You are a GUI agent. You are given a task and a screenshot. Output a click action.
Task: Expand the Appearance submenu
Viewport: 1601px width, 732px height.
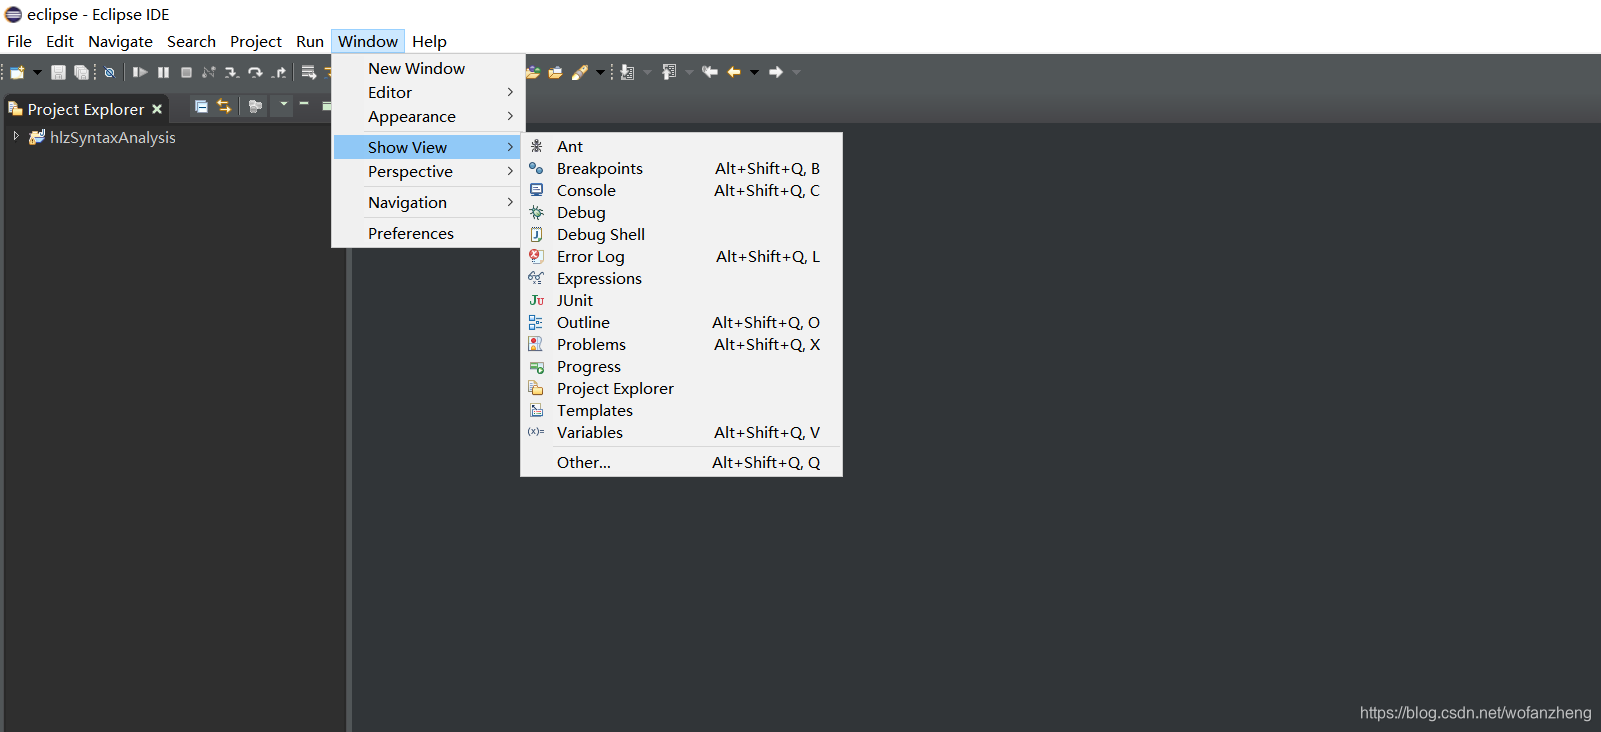coord(428,116)
